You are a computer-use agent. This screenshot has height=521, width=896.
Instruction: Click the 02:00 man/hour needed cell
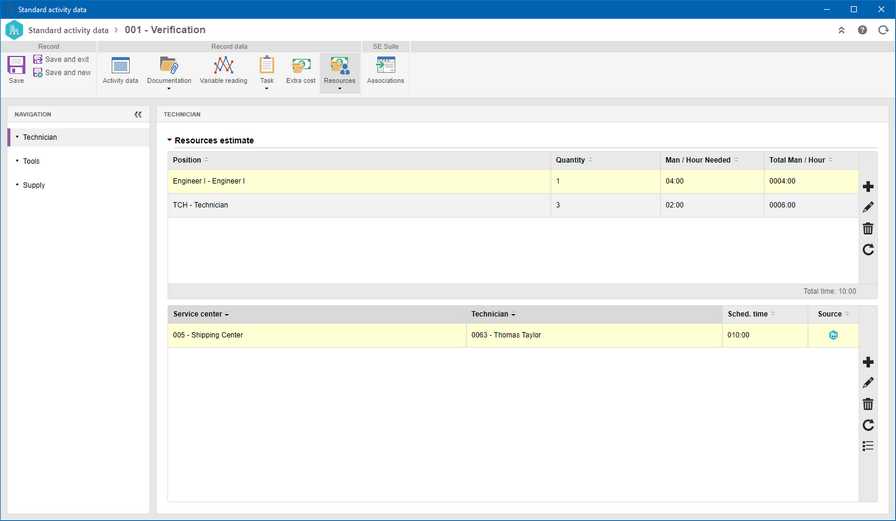(x=712, y=205)
